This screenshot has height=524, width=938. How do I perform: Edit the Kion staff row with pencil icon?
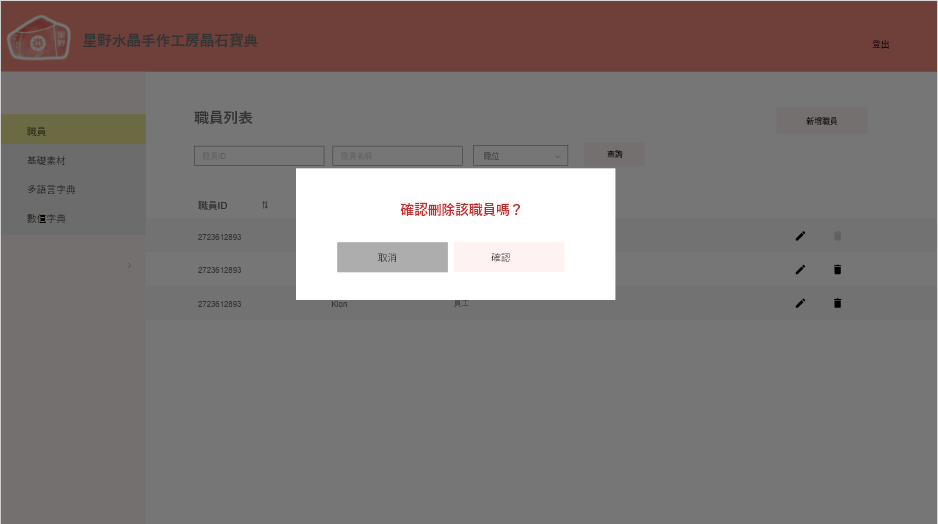[800, 303]
